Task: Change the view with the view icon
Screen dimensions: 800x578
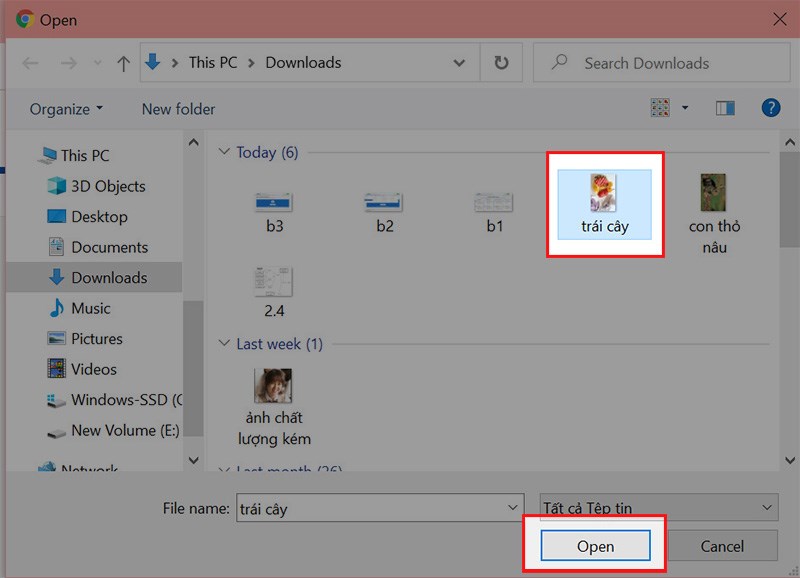Action: (660, 108)
